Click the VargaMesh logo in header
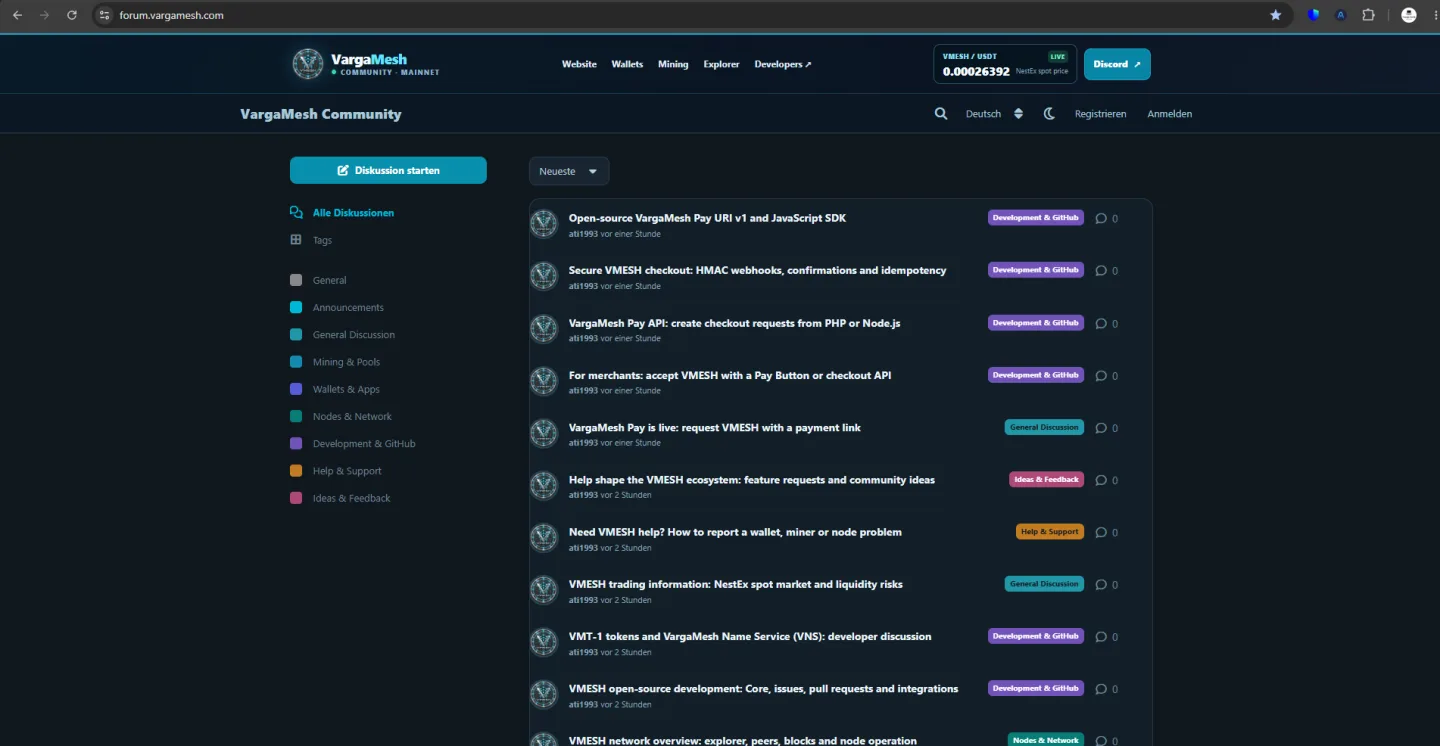The width and height of the screenshot is (1440, 746). click(366, 64)
